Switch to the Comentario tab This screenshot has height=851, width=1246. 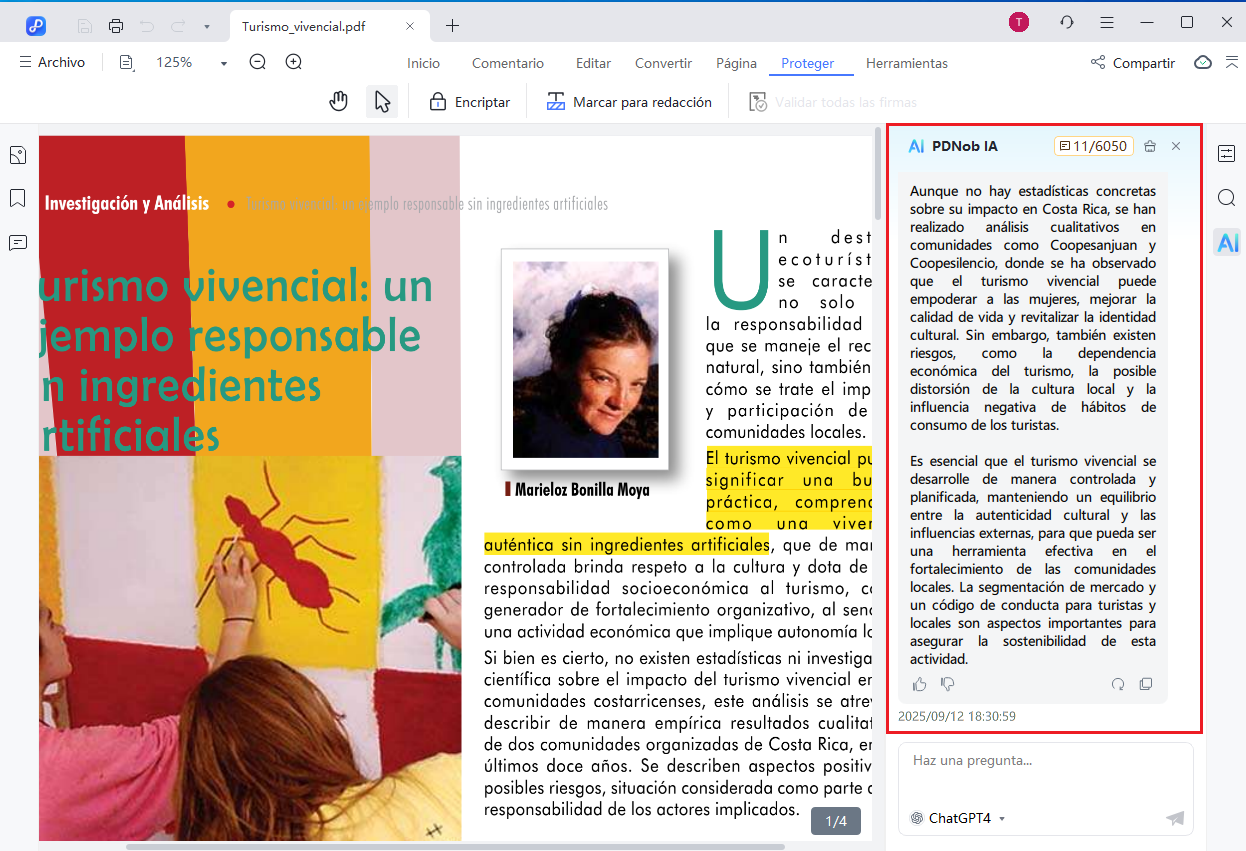[x=508, y=63]
